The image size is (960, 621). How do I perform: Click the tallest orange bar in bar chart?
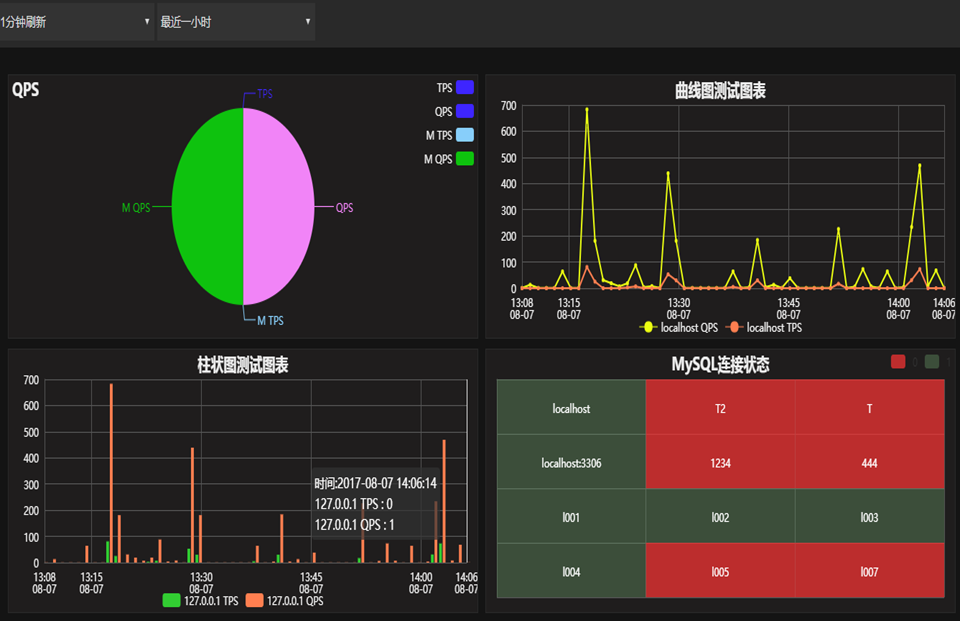111,473
